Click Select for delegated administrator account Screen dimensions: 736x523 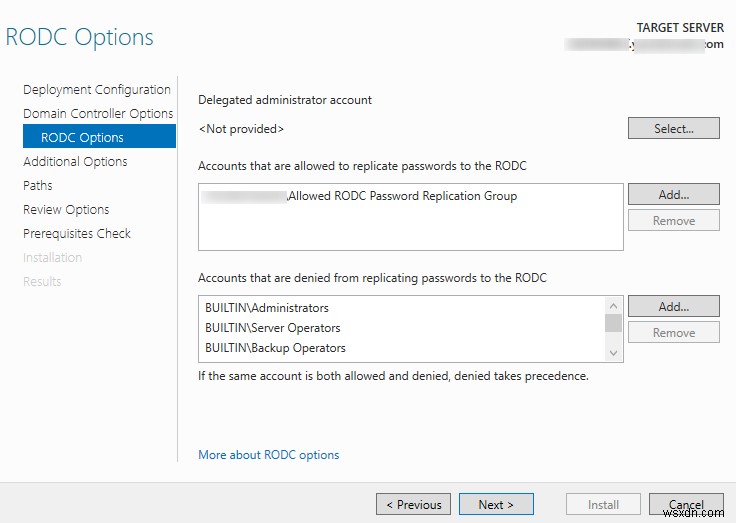[x=674, y=128]
